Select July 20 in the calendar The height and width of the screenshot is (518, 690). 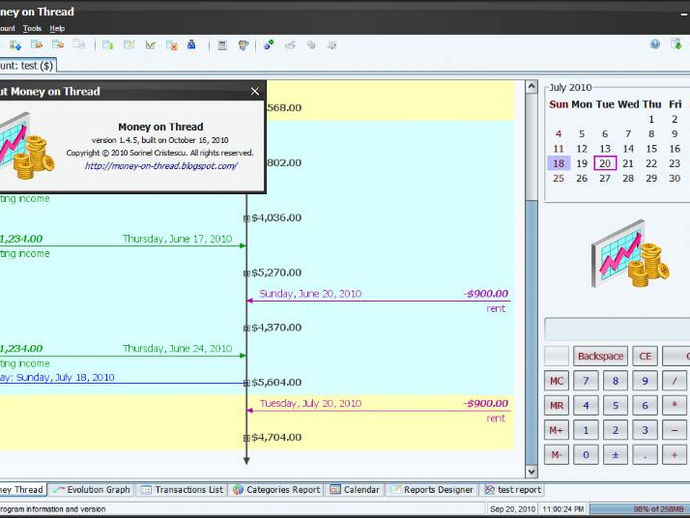click(605, 163)
